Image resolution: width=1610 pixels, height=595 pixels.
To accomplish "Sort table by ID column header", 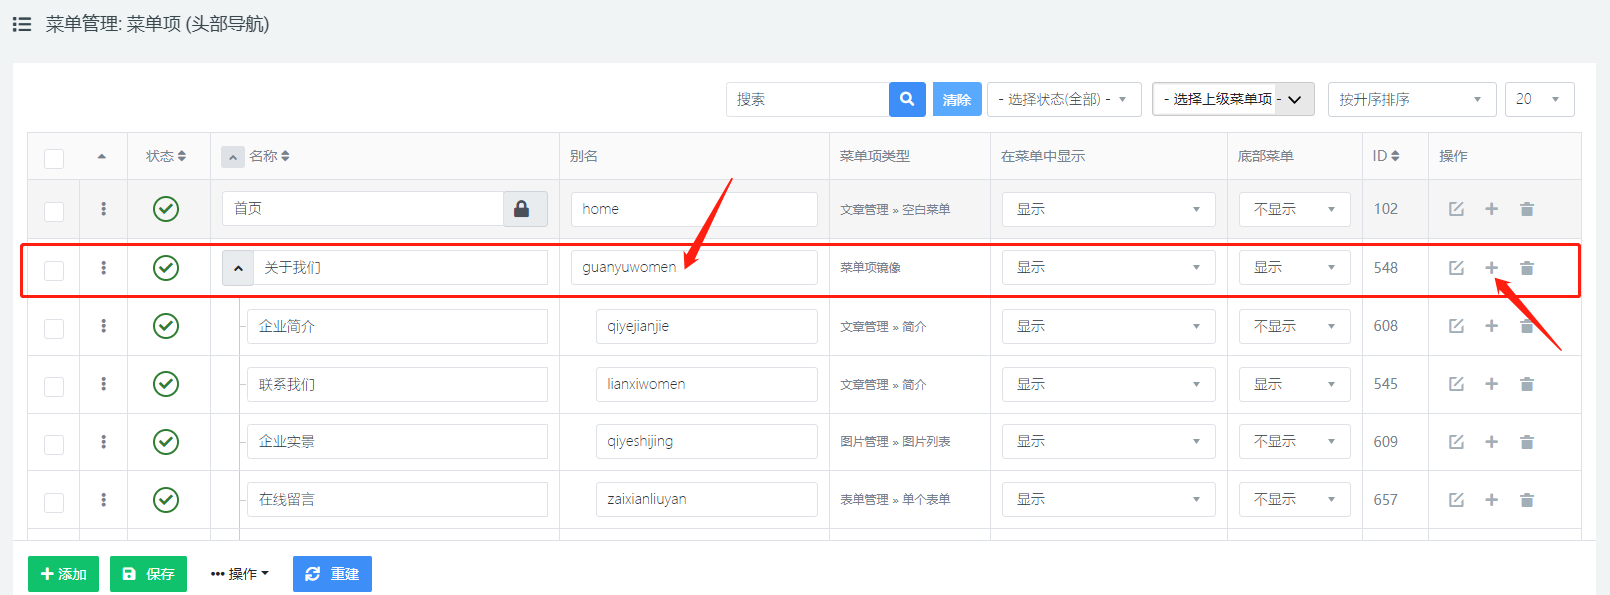I will (x=1385, y=156).
